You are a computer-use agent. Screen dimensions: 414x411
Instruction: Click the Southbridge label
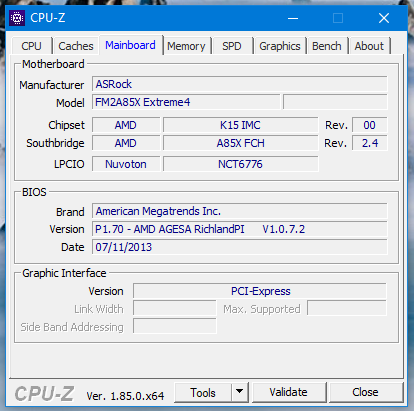pyautogui.click(x=55, y=143)
